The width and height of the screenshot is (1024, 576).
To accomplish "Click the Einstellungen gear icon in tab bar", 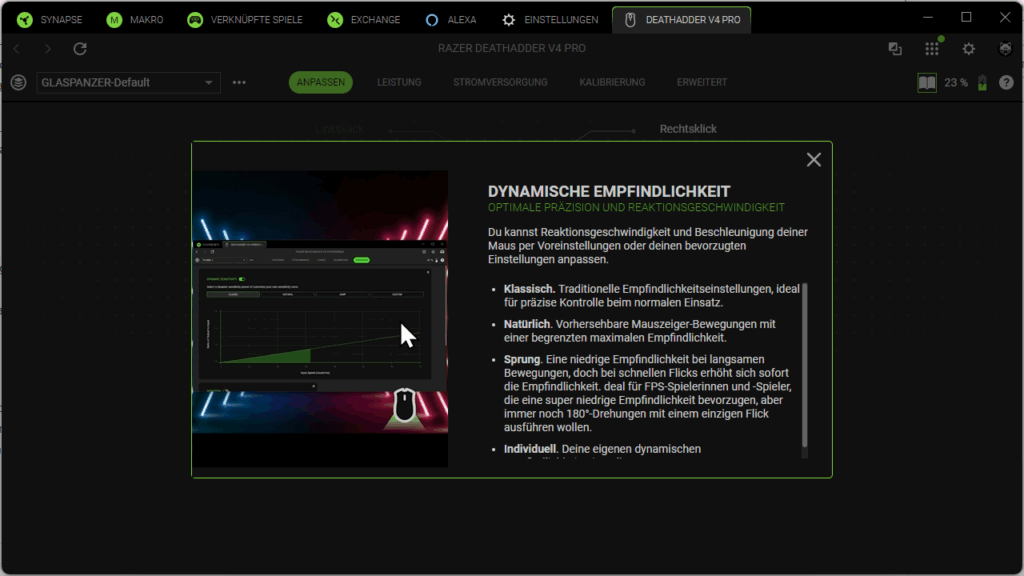I will coord(509,20).
